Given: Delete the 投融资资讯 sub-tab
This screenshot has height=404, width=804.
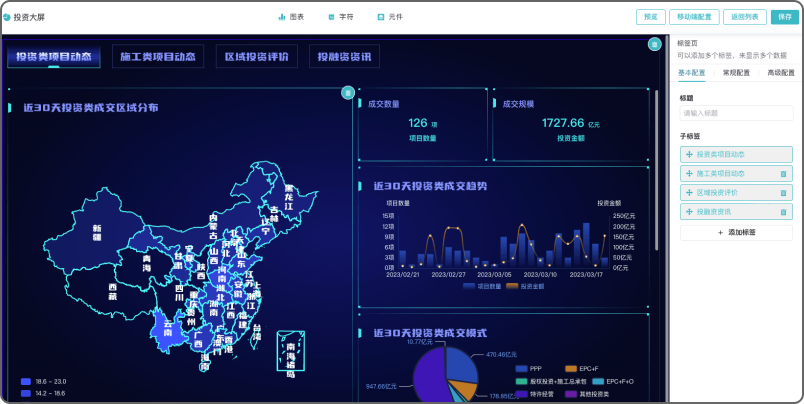Looking at the screenshot, I should [783, 212].
